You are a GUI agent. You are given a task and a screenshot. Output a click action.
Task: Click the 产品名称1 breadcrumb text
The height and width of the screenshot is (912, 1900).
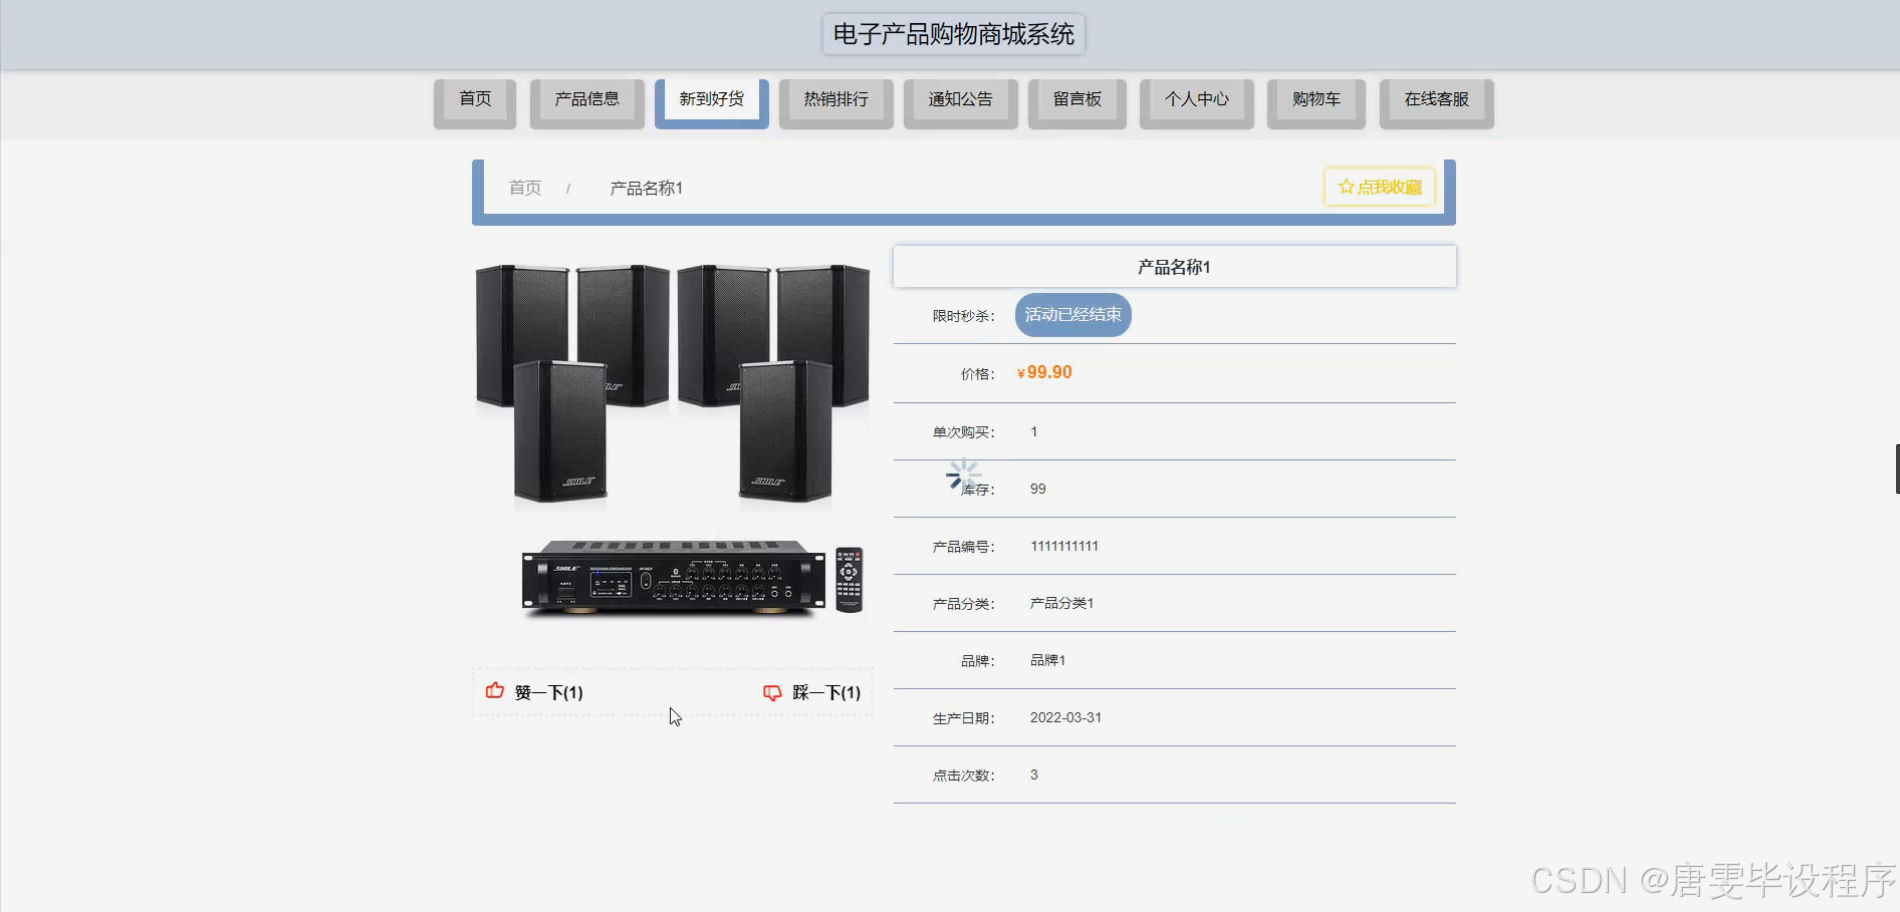[x=646, y=188]
